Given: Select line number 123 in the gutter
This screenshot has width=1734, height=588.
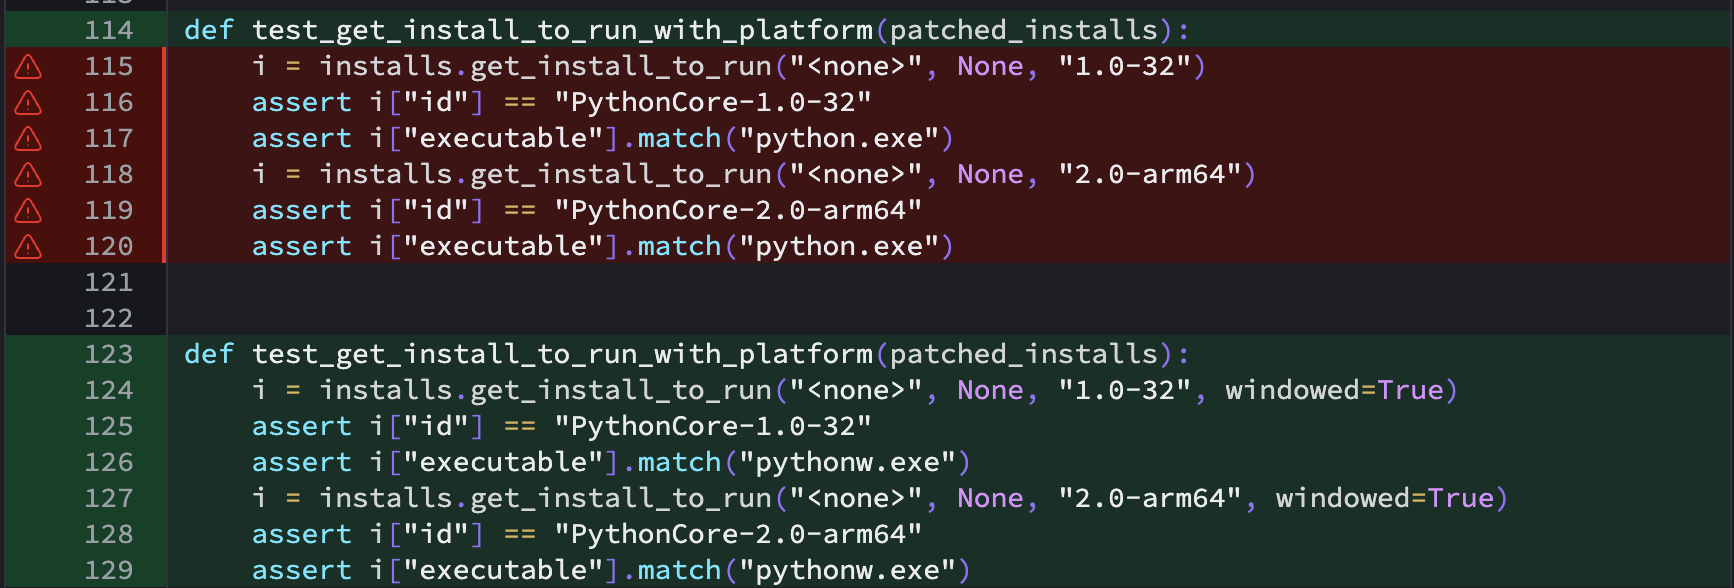Looking at the screenshot, I should tap(109, 354).
